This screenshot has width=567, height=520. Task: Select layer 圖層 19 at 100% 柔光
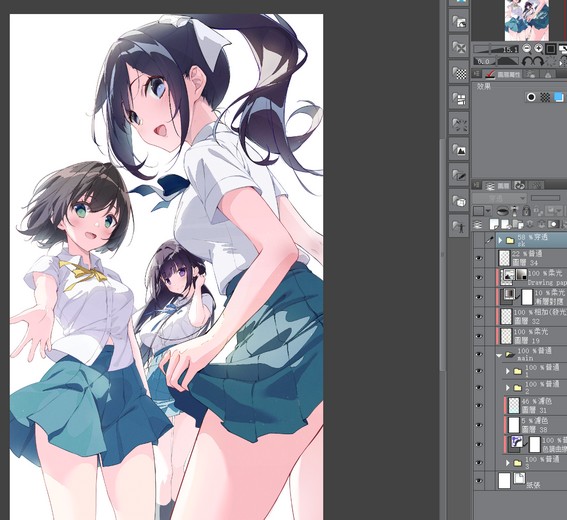(x=532, y=336)
